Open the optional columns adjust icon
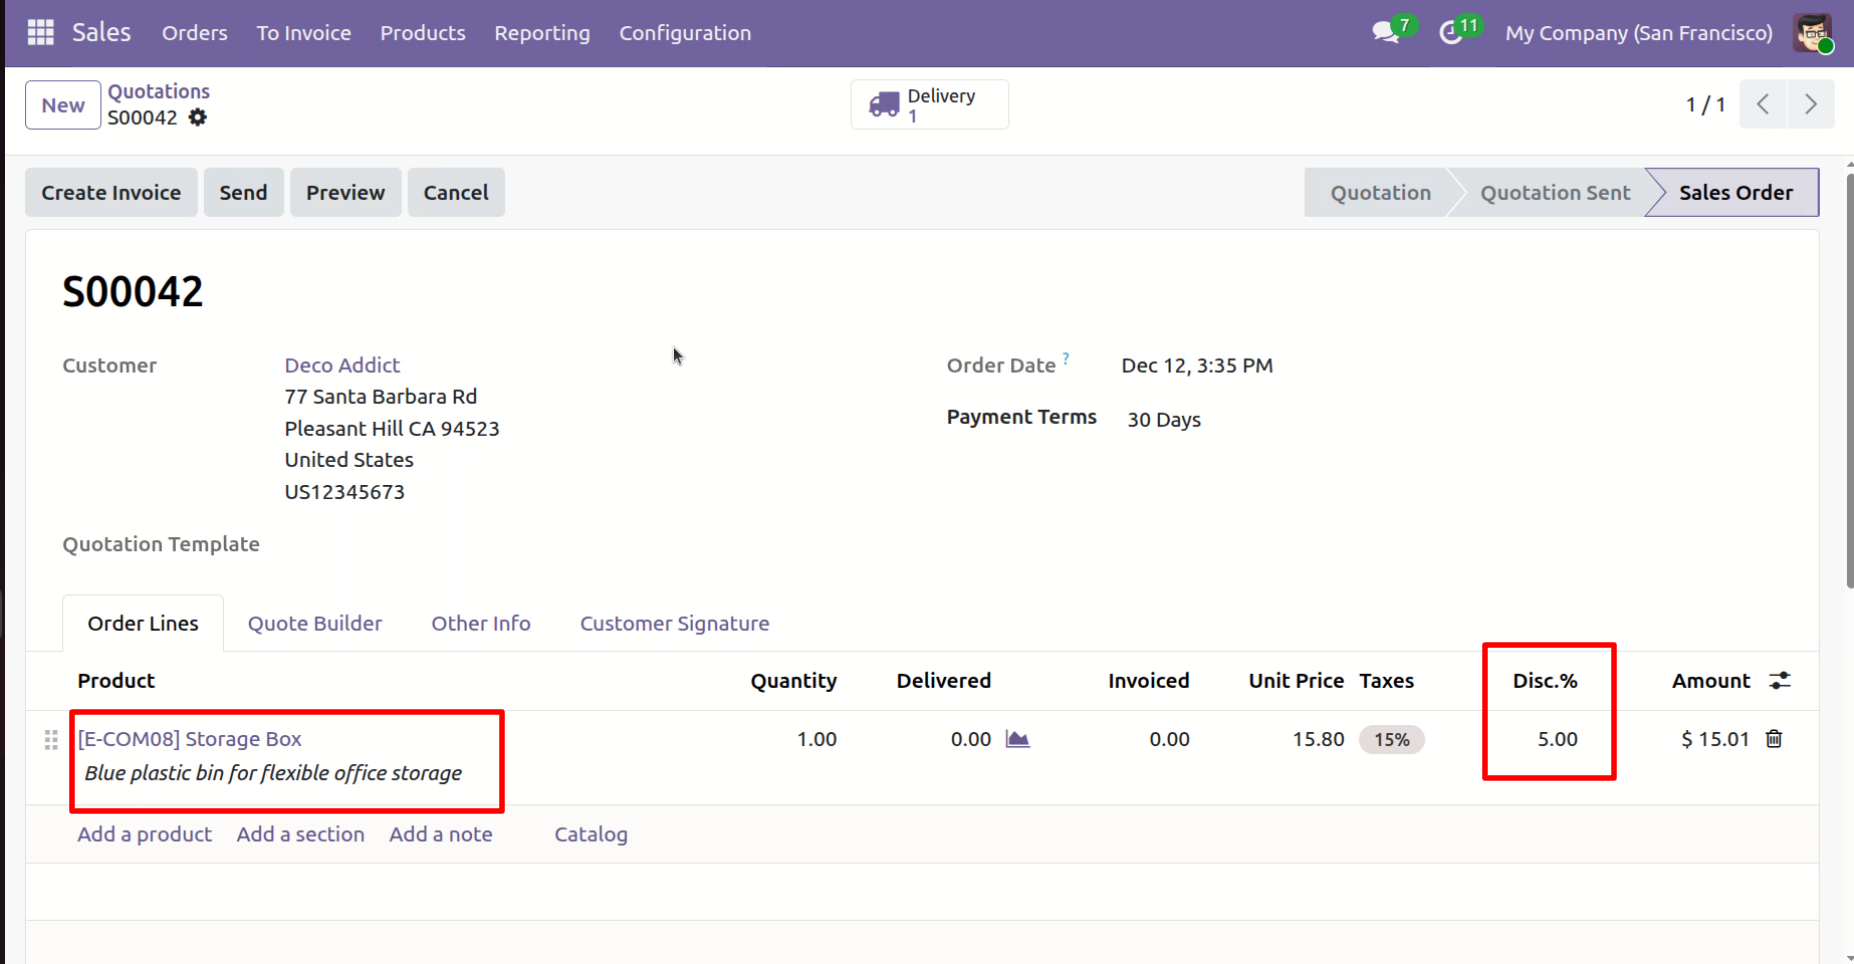This screenshot has height=964, width=1854. (1780, 681)
